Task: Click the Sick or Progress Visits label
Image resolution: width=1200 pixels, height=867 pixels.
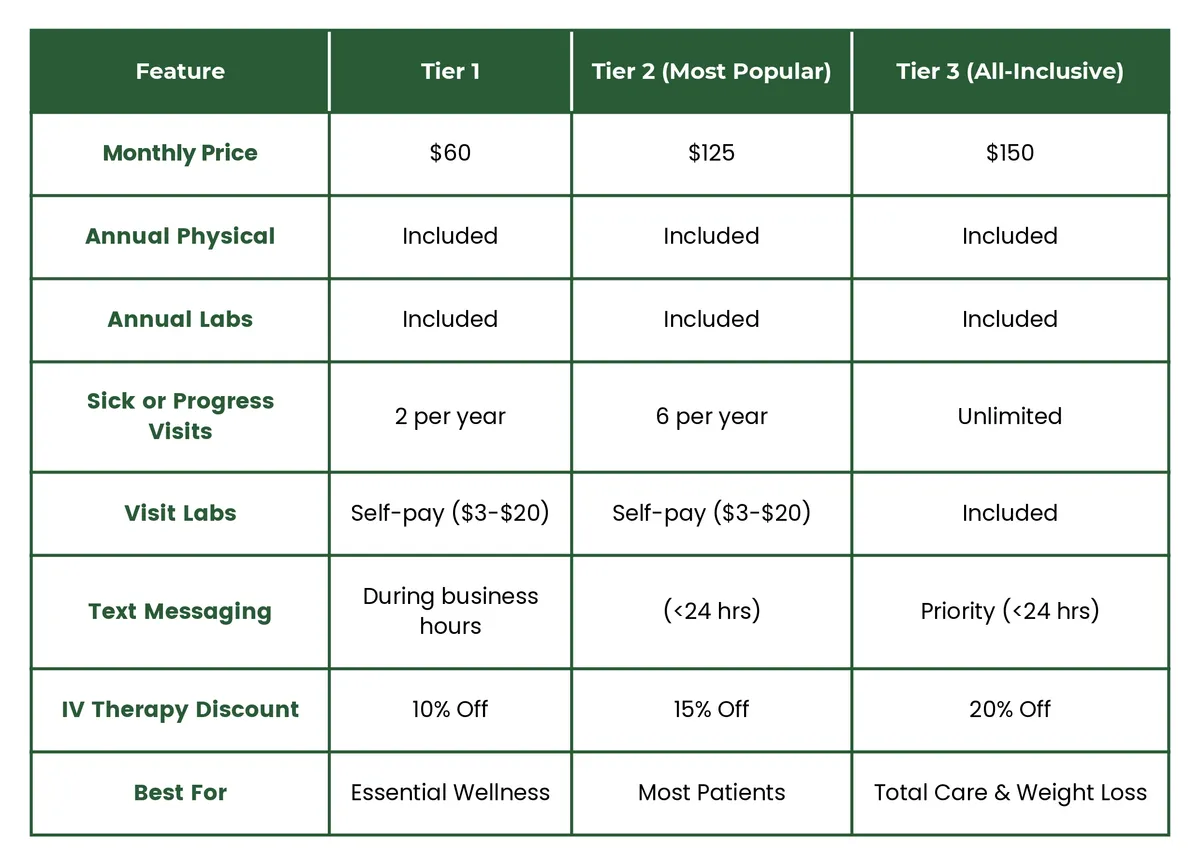Action: pos(180,416)
